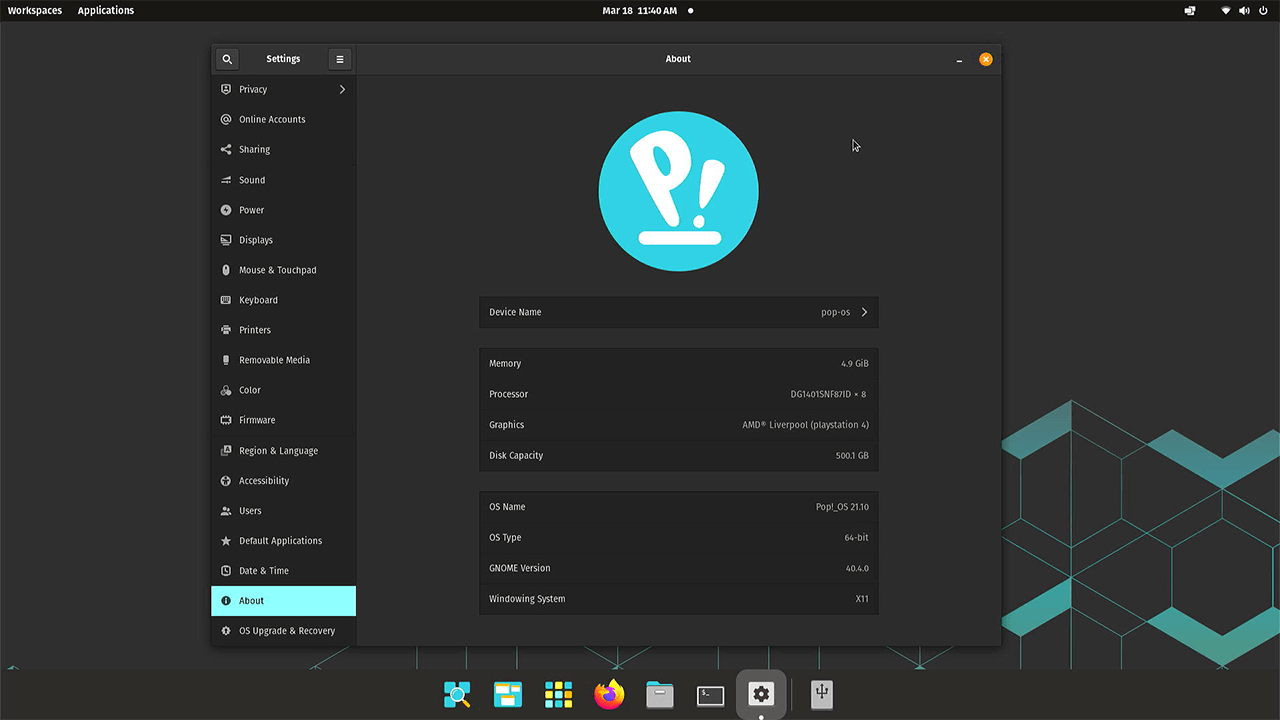Screen dimensions: 1280x720
Task: Expand the Privacy submenu chevron
Action: 342,89
